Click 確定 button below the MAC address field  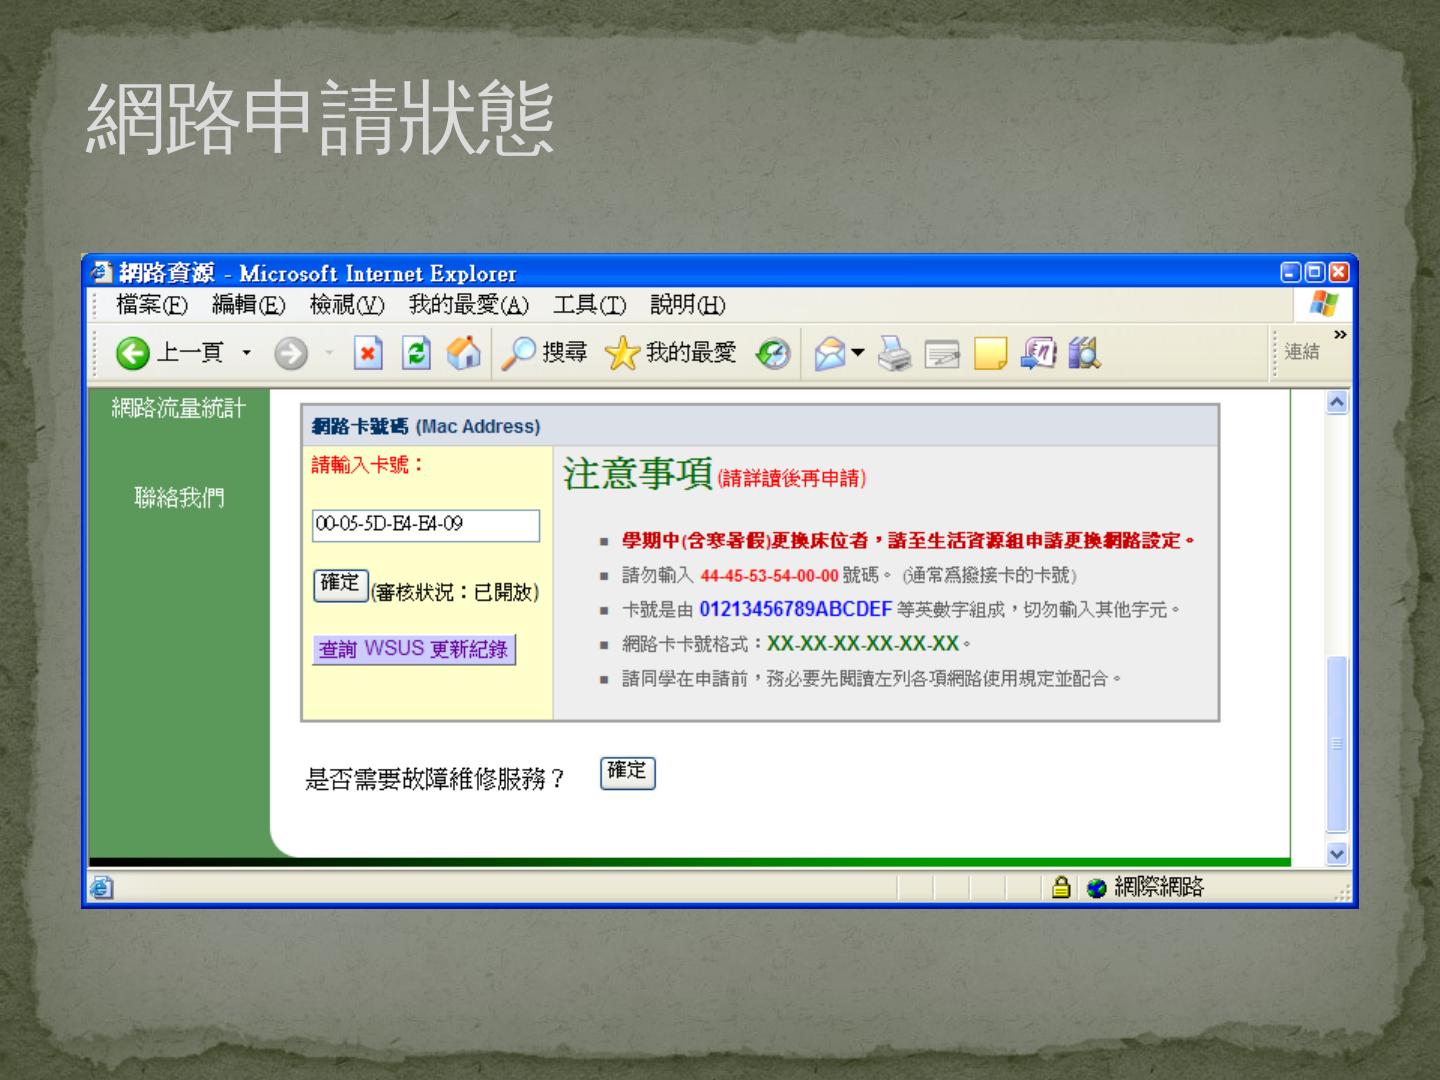341,585
